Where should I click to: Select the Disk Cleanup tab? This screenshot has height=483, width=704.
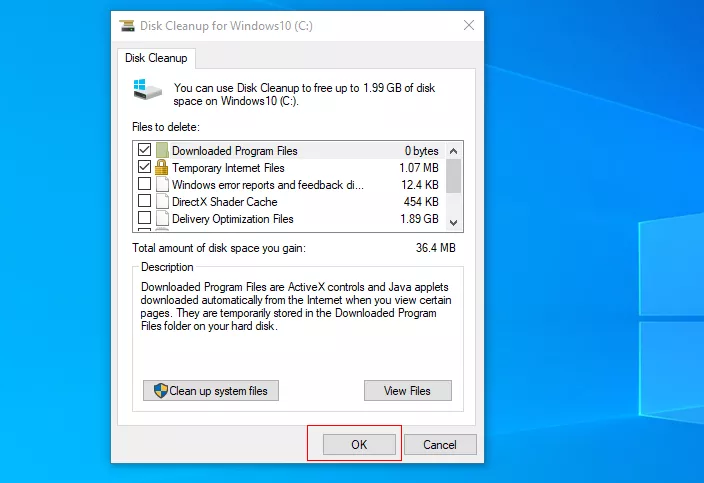156,58
